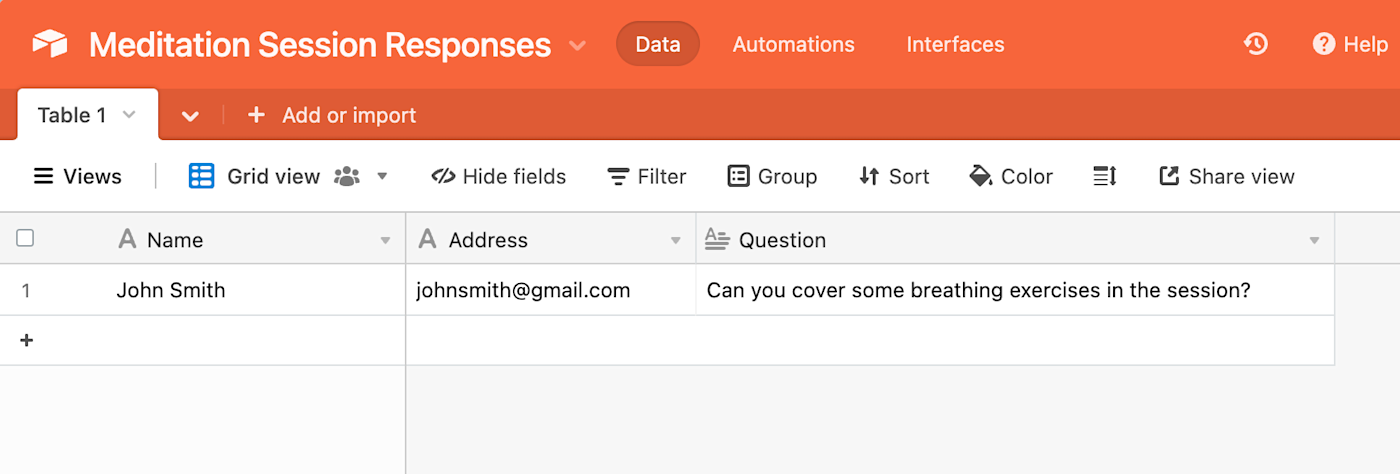
Task: Expand the base name dropdown chevron
Action: pyautogui.click(x=577, y=45)
